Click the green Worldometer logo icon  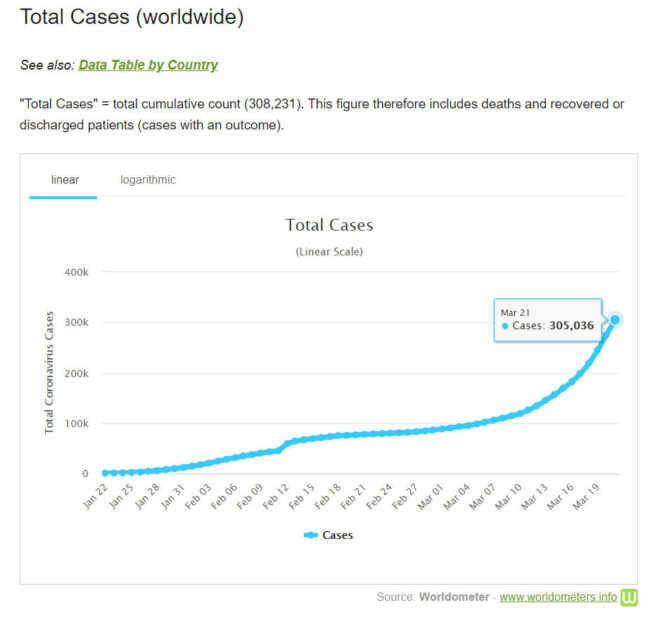point(630,597)
